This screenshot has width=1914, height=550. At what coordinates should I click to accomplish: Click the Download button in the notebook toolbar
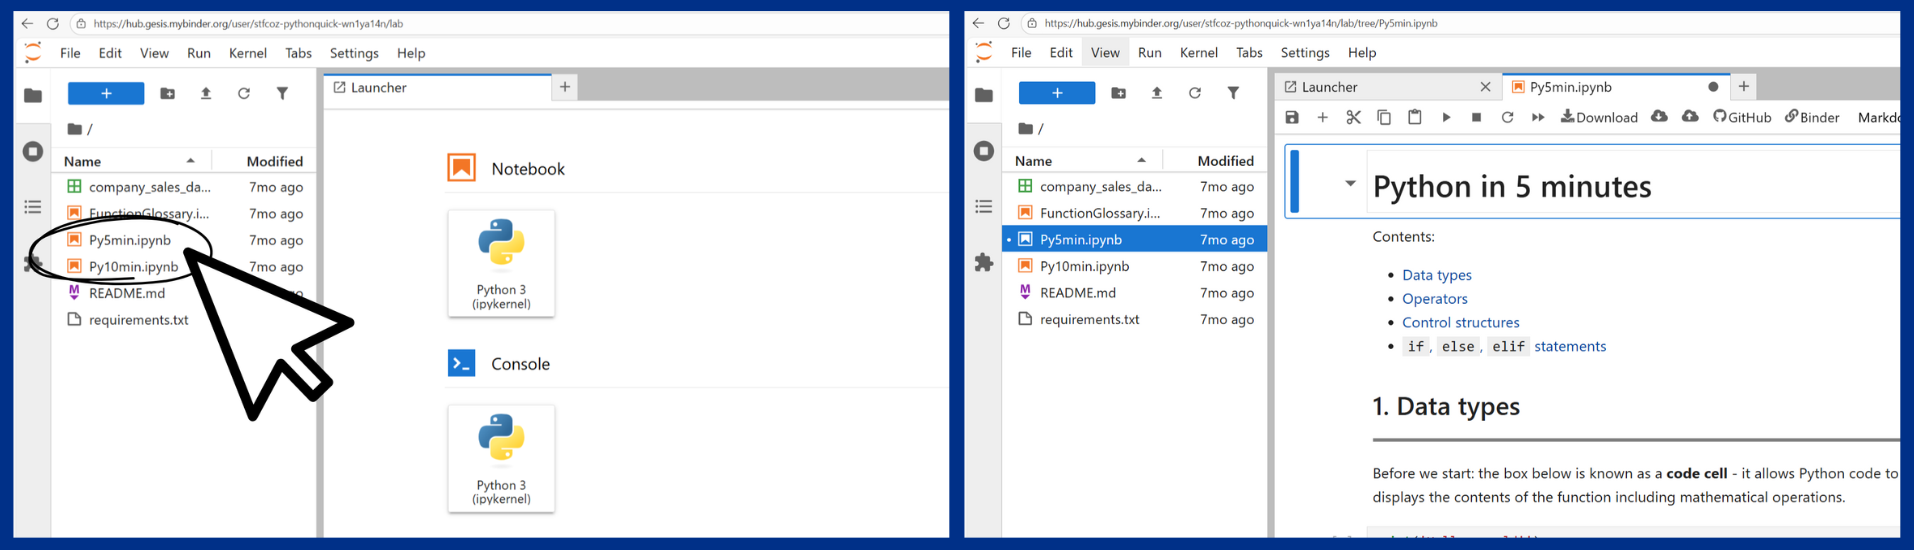pos(1599,118)
